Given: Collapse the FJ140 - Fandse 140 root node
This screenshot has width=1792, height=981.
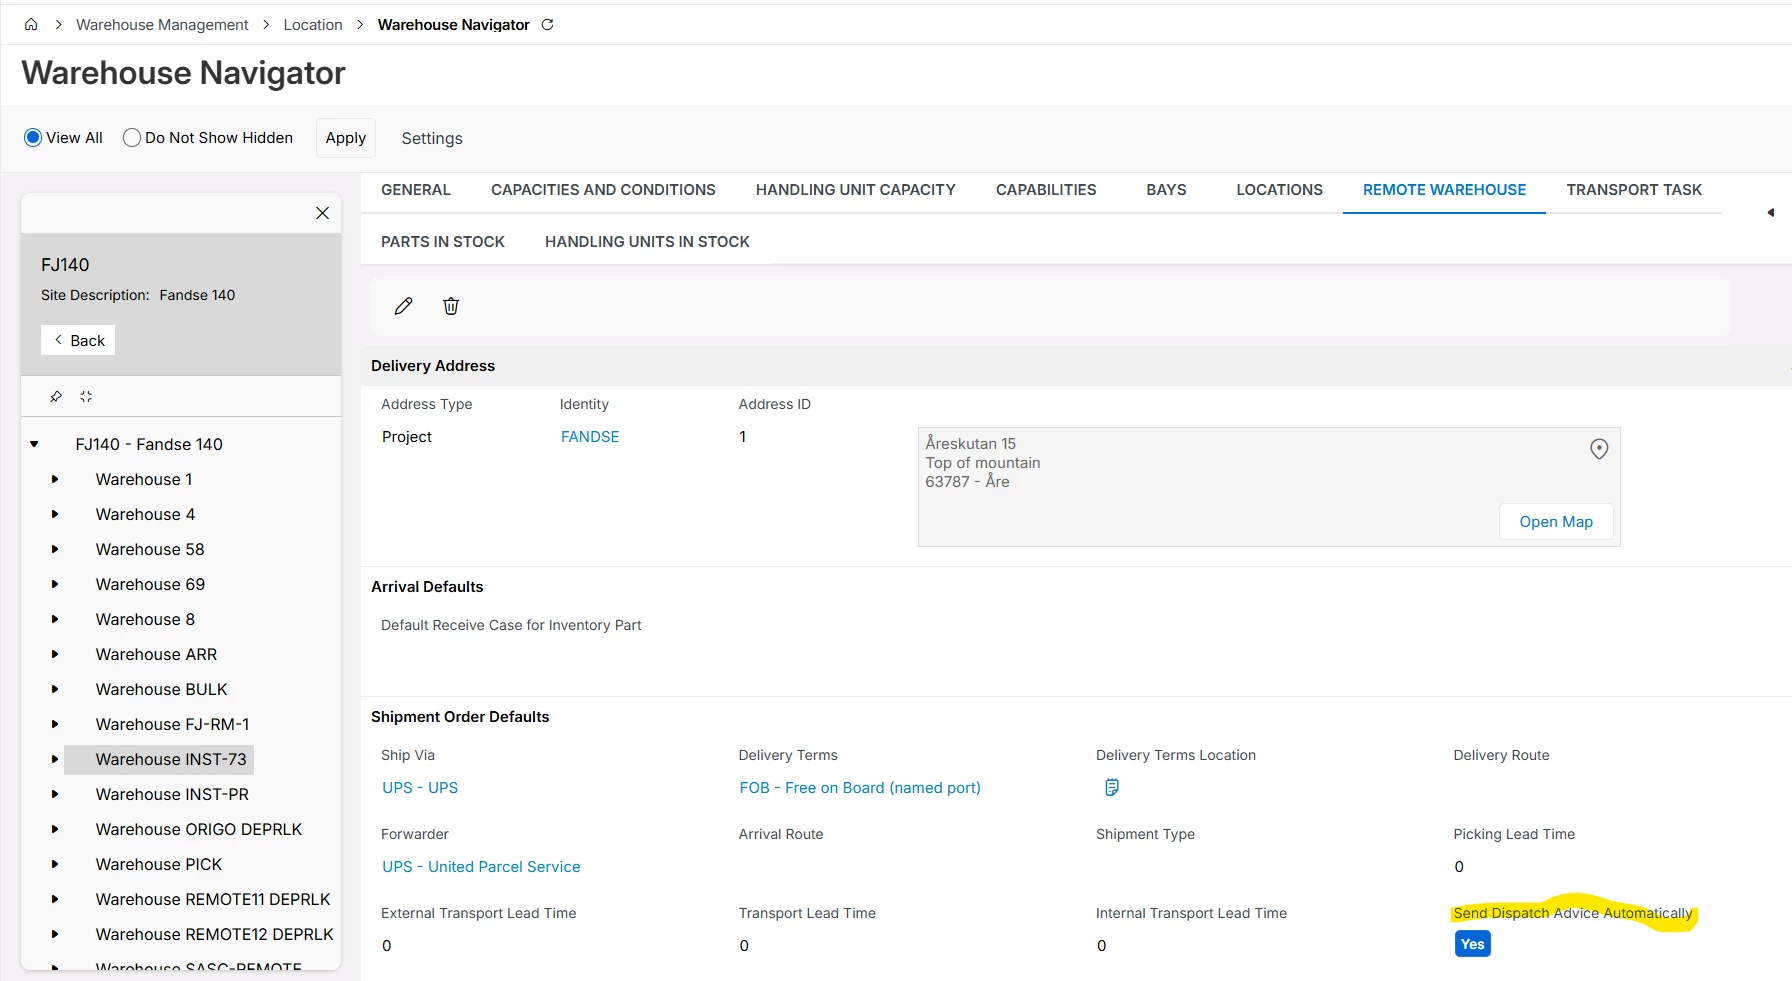Looking at the screenshot, I should tap(34, 444).
